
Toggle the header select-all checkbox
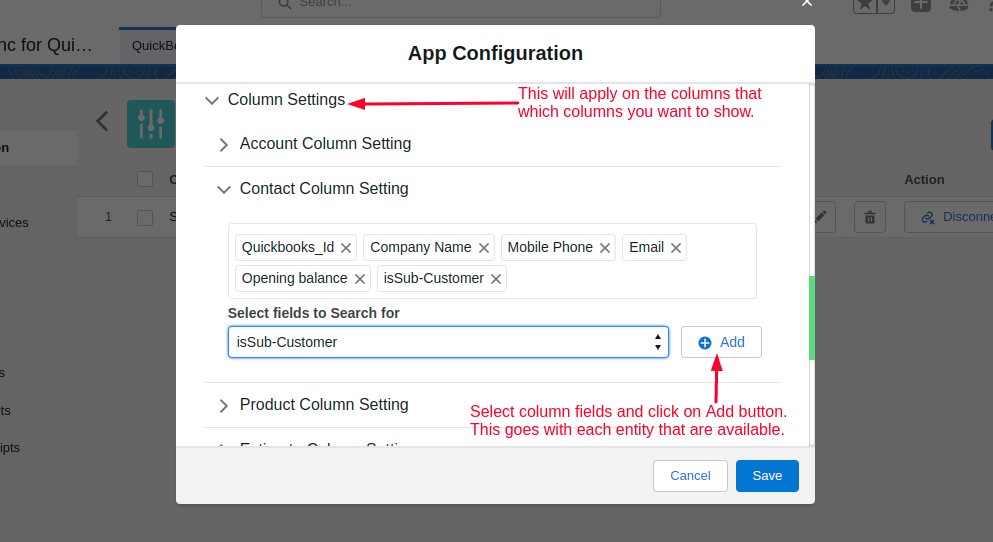coord(145,179)
